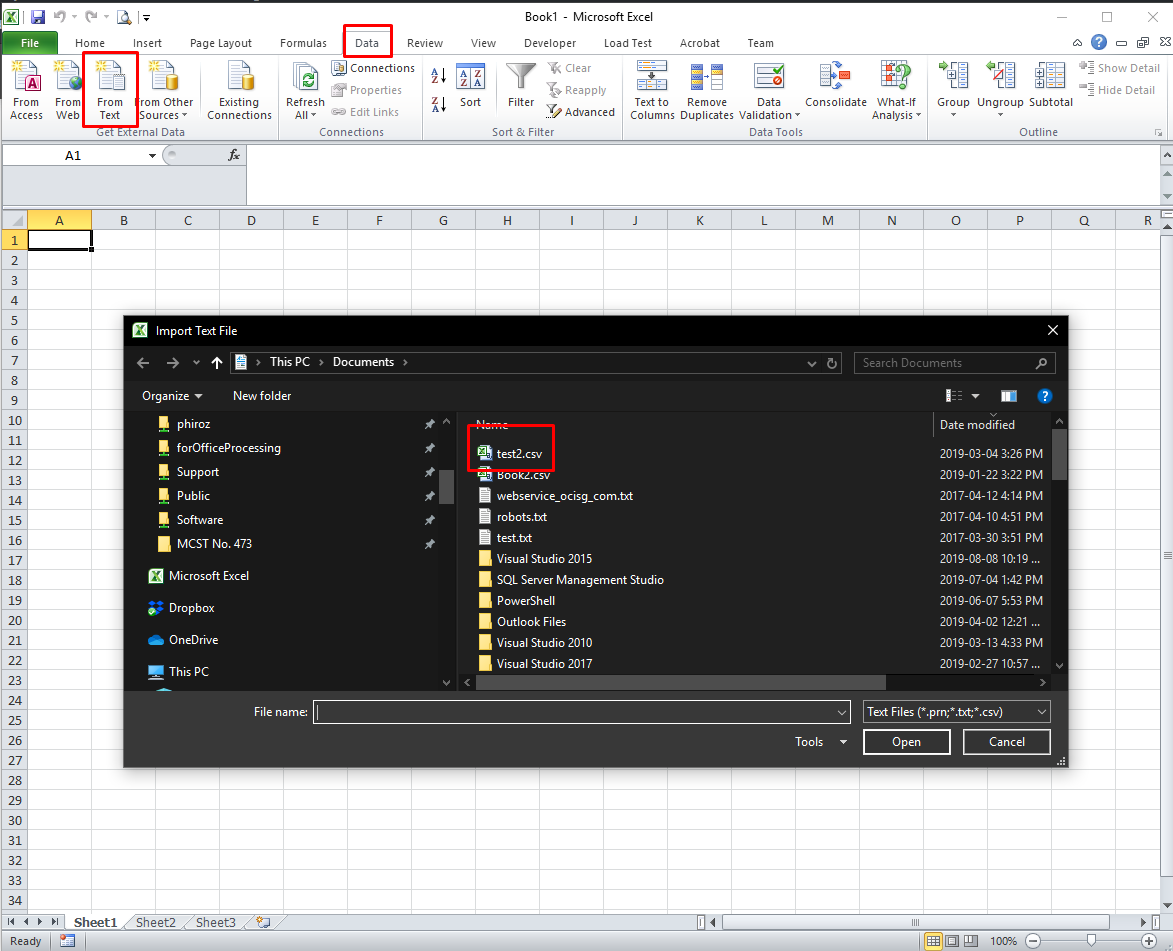Click the Sort Z to A icon
Viewport: 1173px width, 951px height.
point(438,104)
